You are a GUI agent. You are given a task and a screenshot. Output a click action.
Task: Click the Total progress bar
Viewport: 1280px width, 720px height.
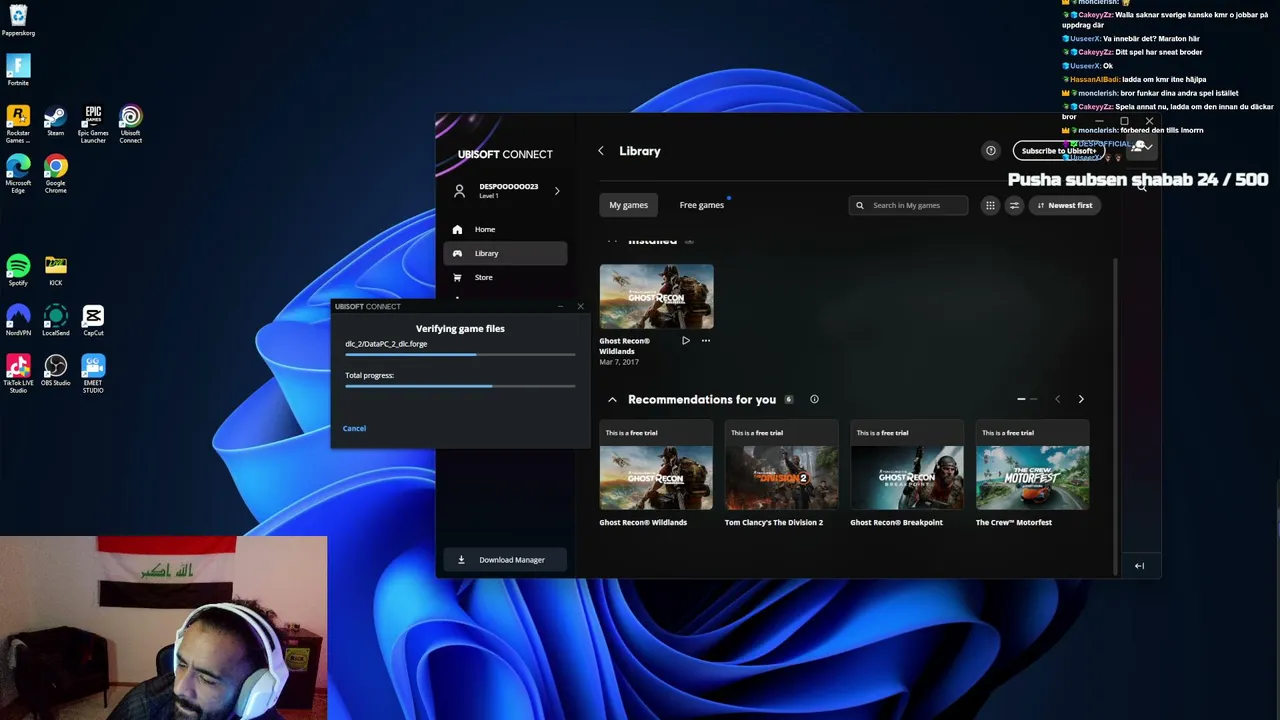tap(460, 386)
